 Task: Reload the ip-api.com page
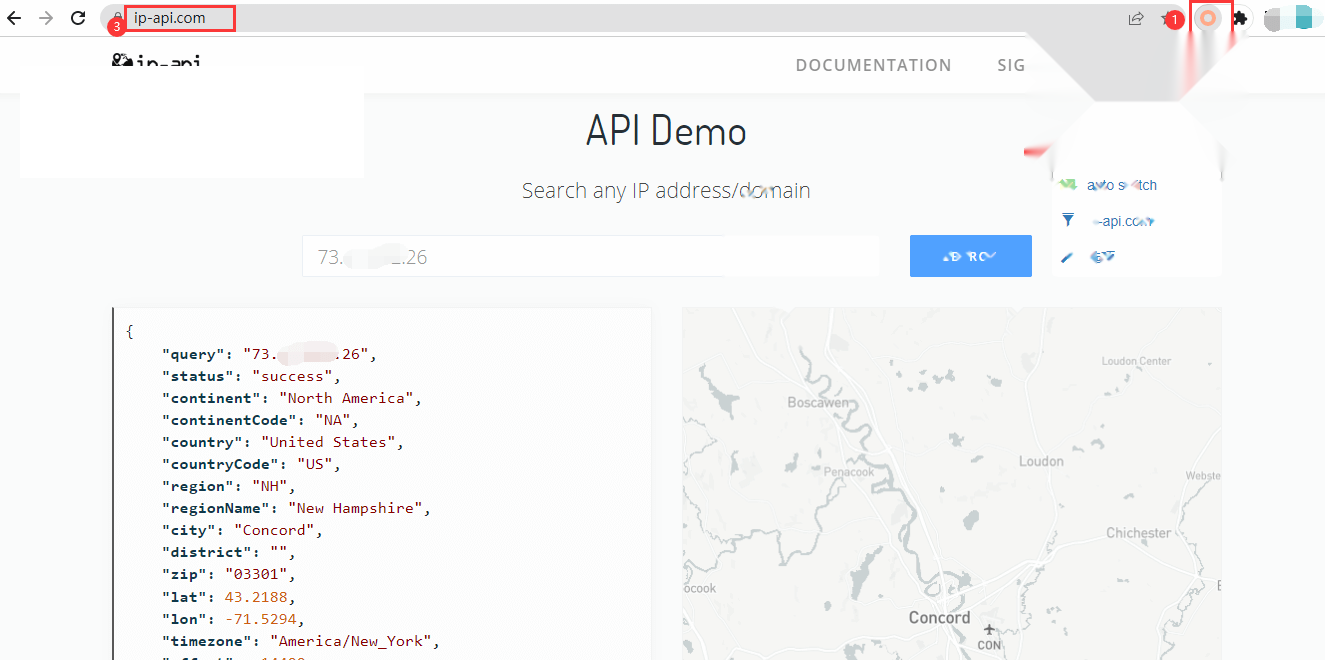[x=78, y=18]
